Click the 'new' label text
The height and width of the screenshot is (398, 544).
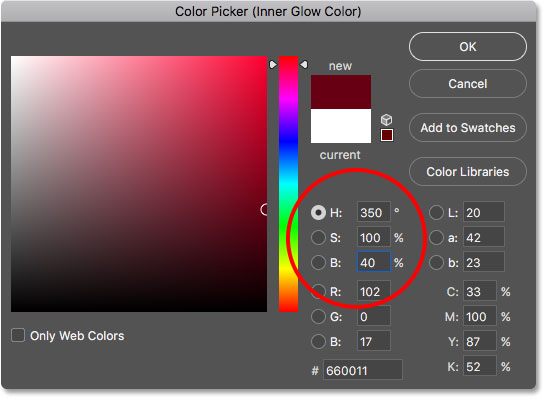coord(340,66)
